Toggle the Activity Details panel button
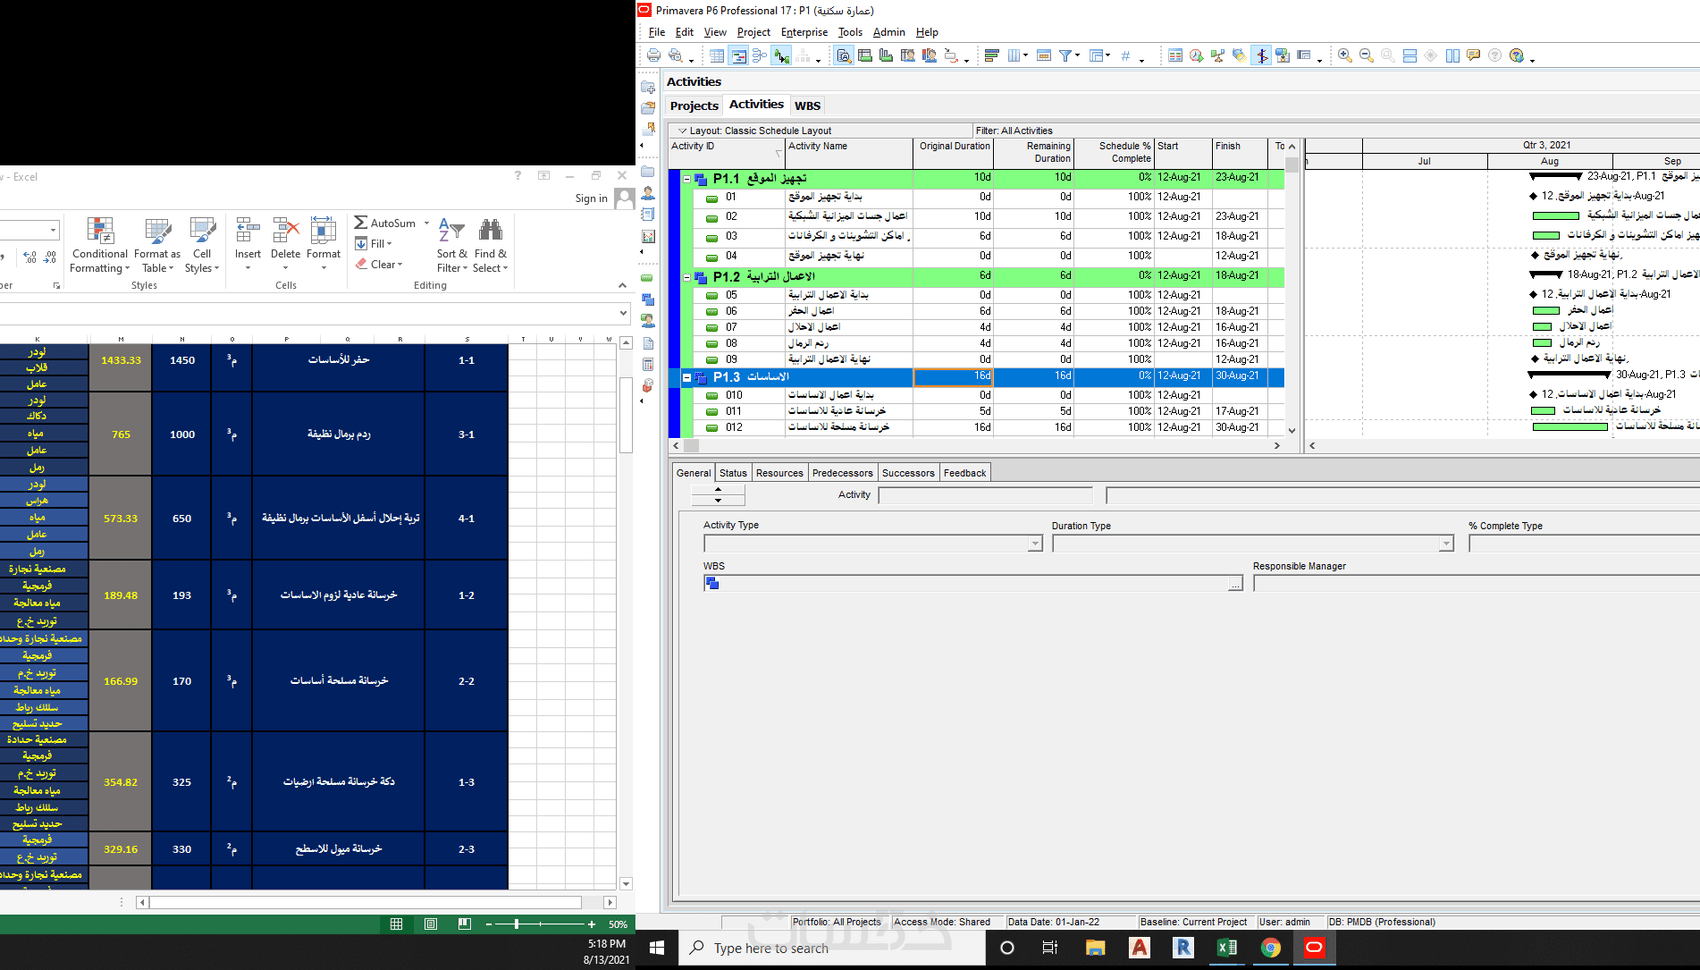Image resolution: width=1700 pixels, height=970 pixels. pyautogui.click(x=843, y=56)
